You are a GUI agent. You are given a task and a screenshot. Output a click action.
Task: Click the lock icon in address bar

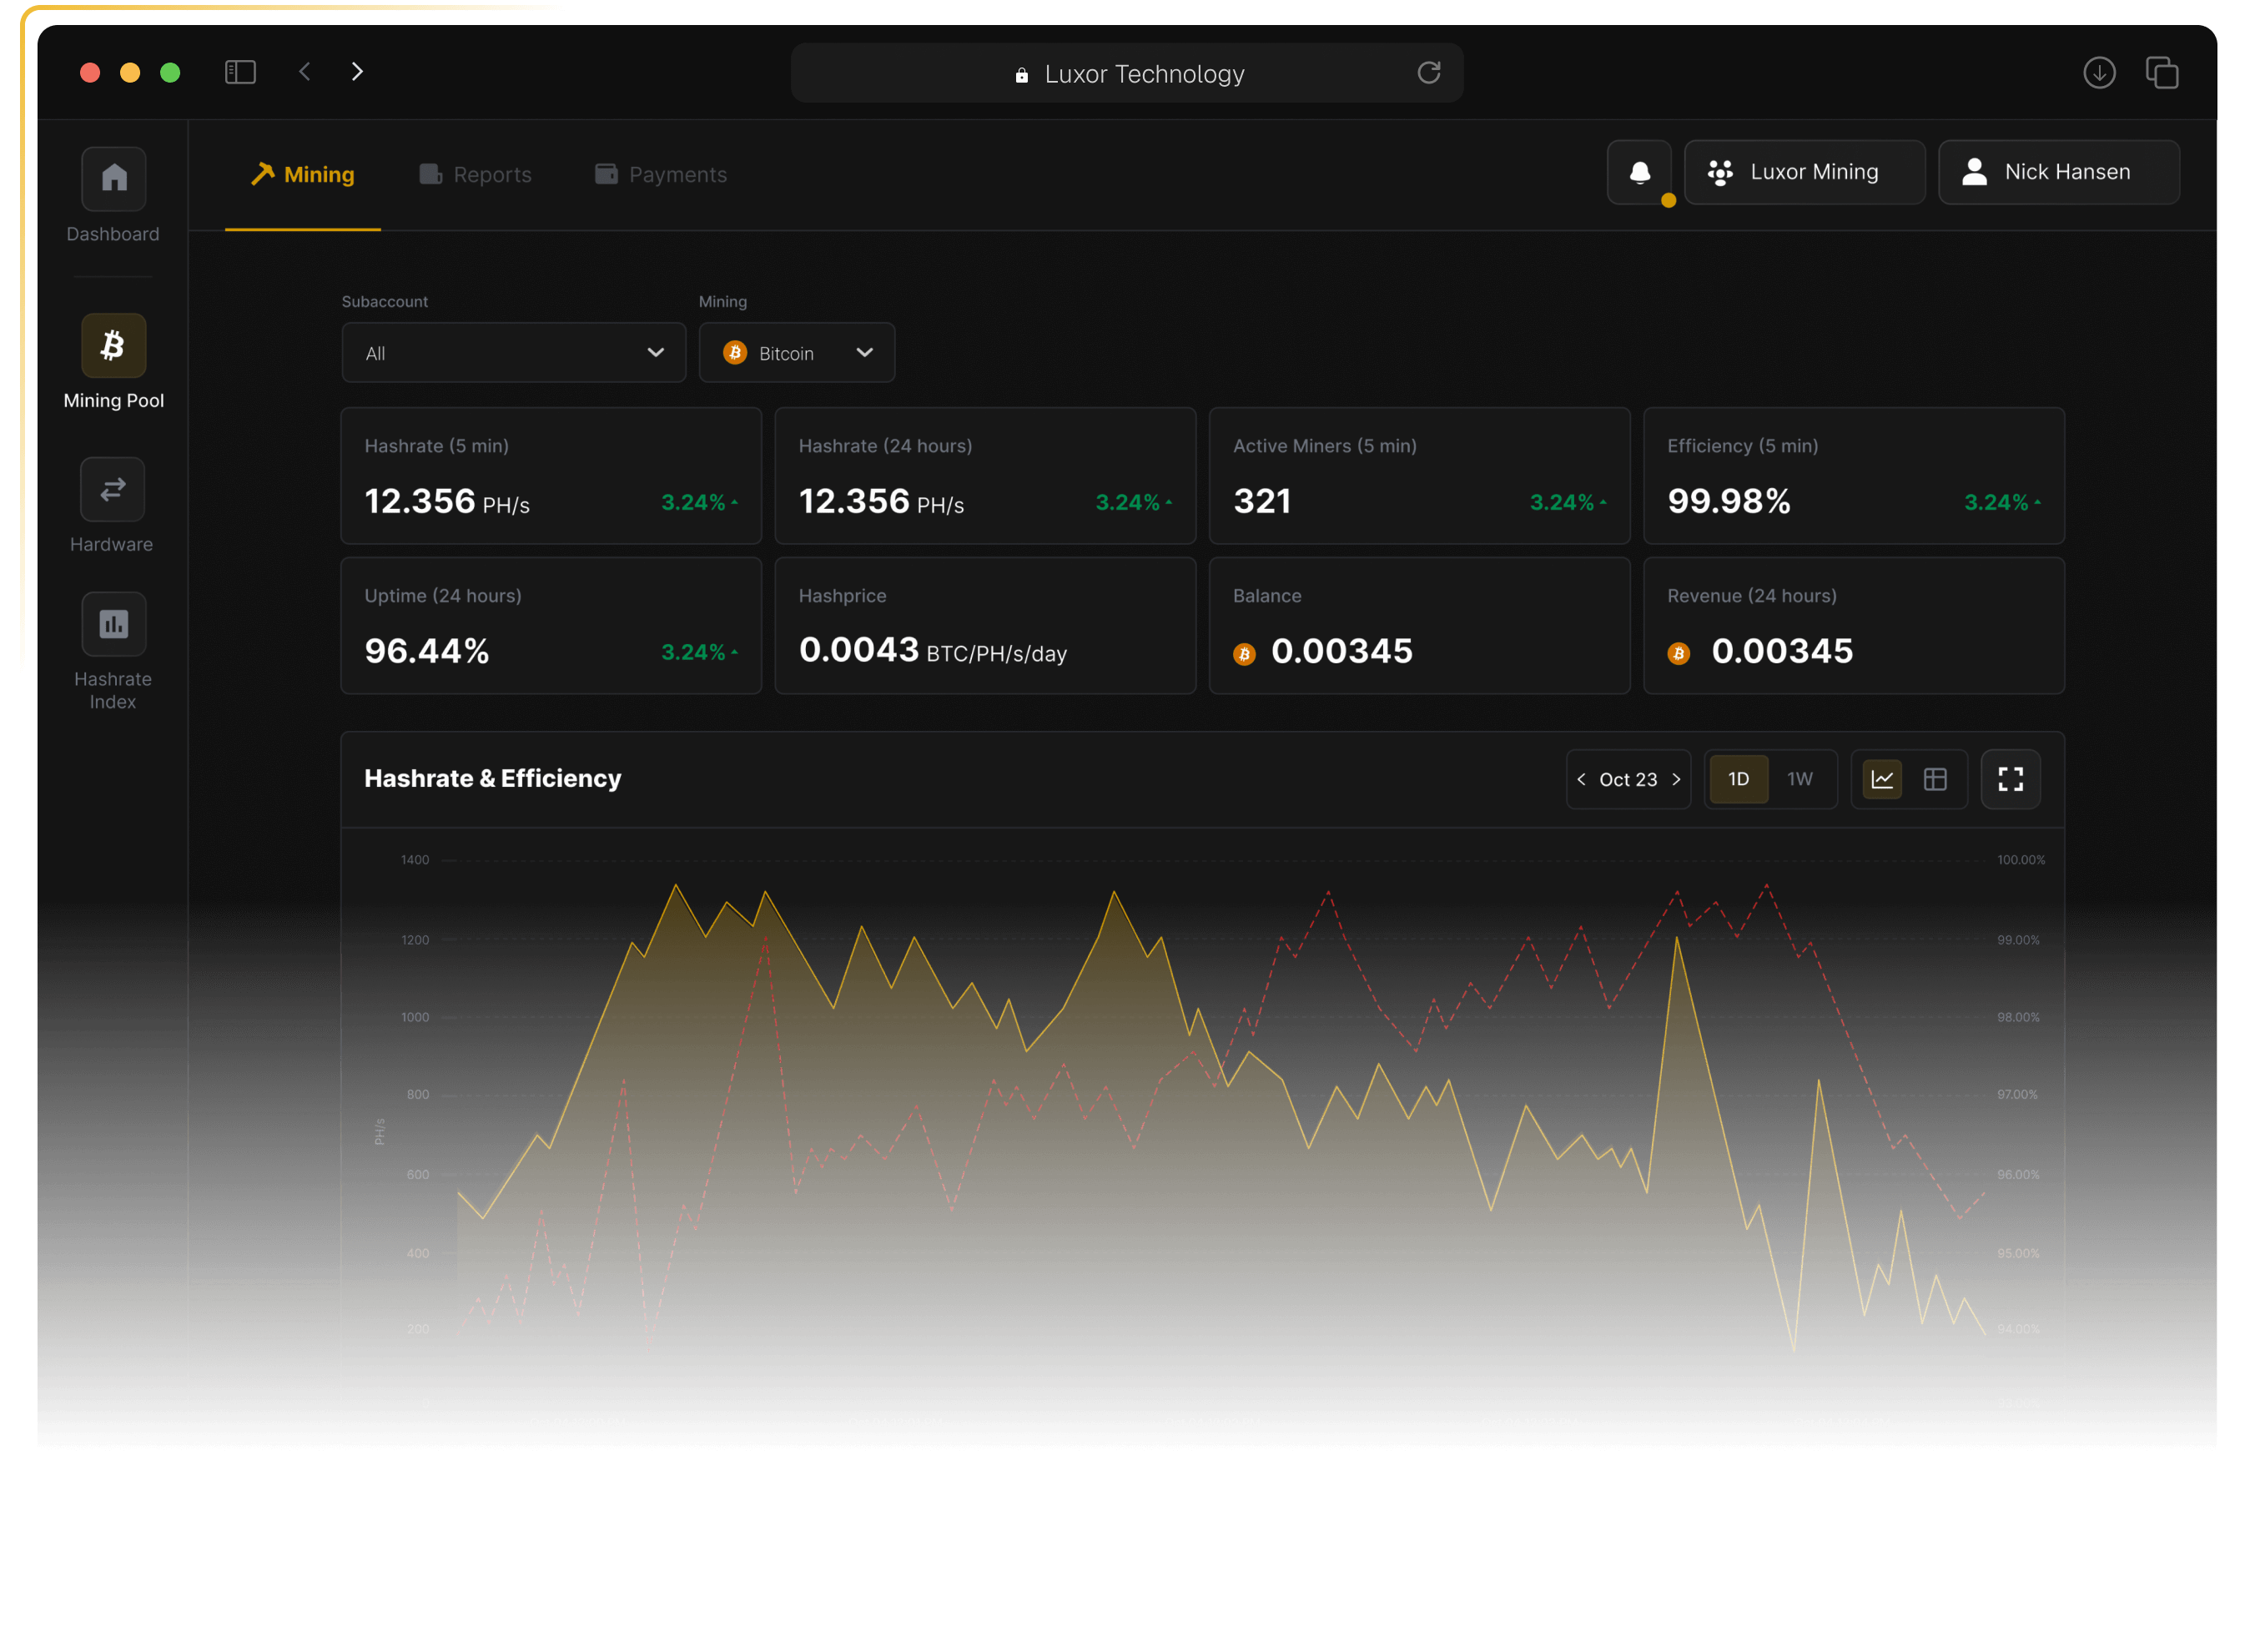pos(1022,75)
